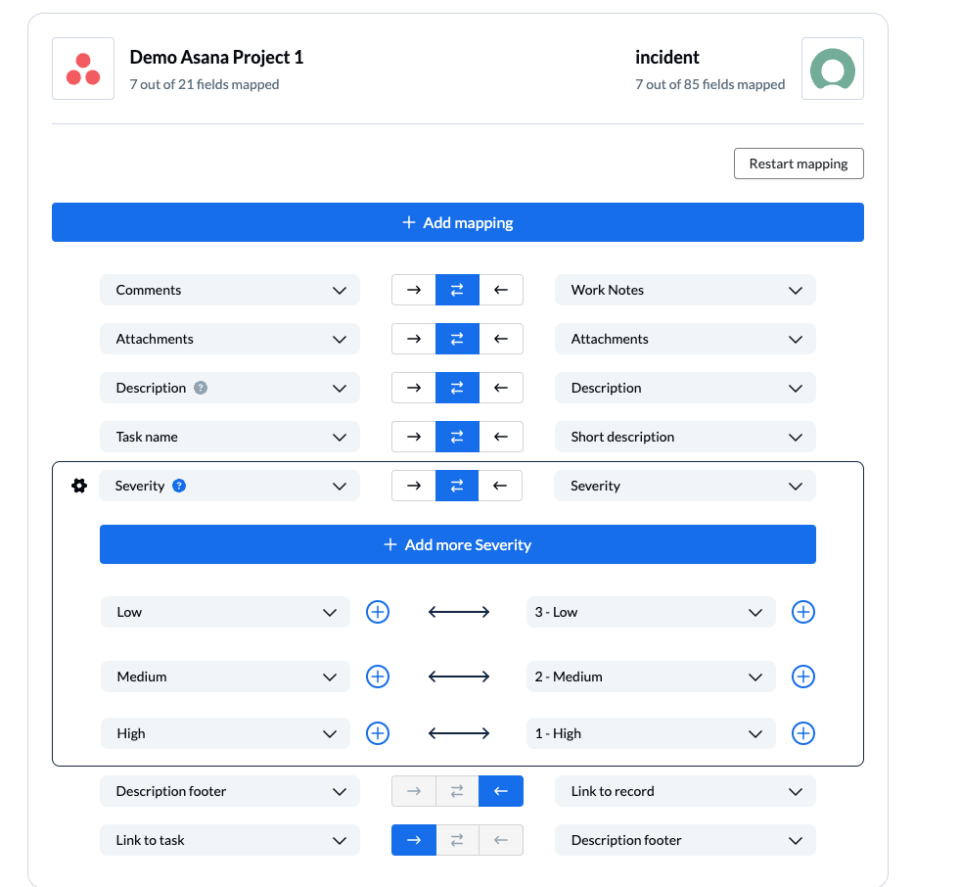Click the gear icon beside the Severity mapping
Image resolution: width=960 pixels, height=887 pixels.
(x=78, y=485)
